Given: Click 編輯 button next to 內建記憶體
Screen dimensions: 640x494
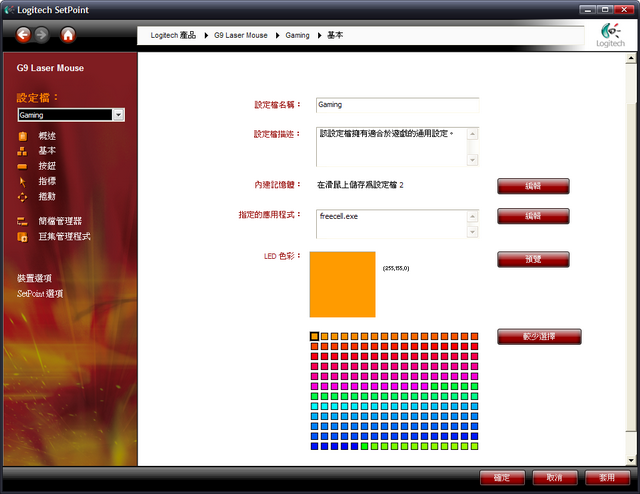Looking at the screenshot, I should [533, 186].
